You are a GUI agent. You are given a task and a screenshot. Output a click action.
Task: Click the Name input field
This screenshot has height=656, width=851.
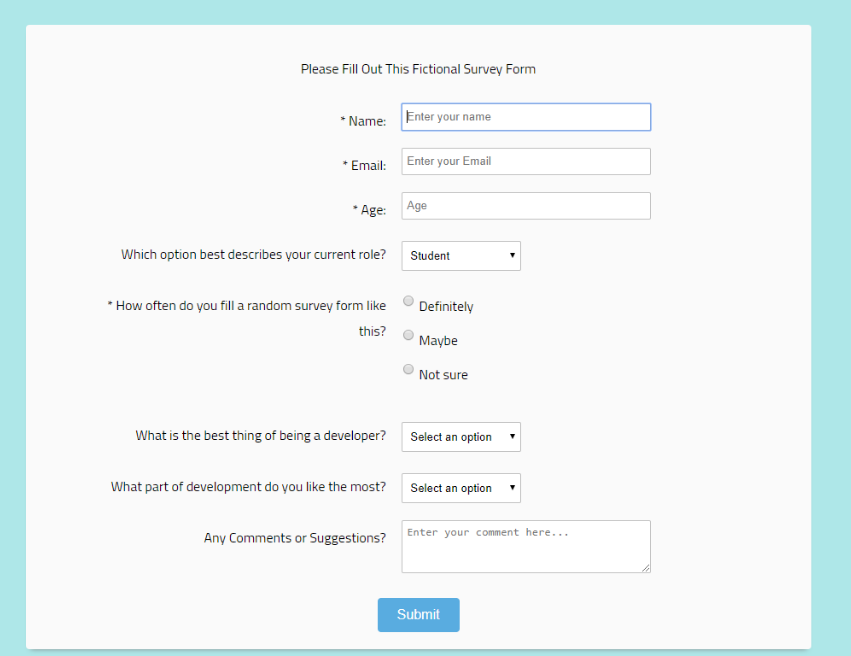526,117
